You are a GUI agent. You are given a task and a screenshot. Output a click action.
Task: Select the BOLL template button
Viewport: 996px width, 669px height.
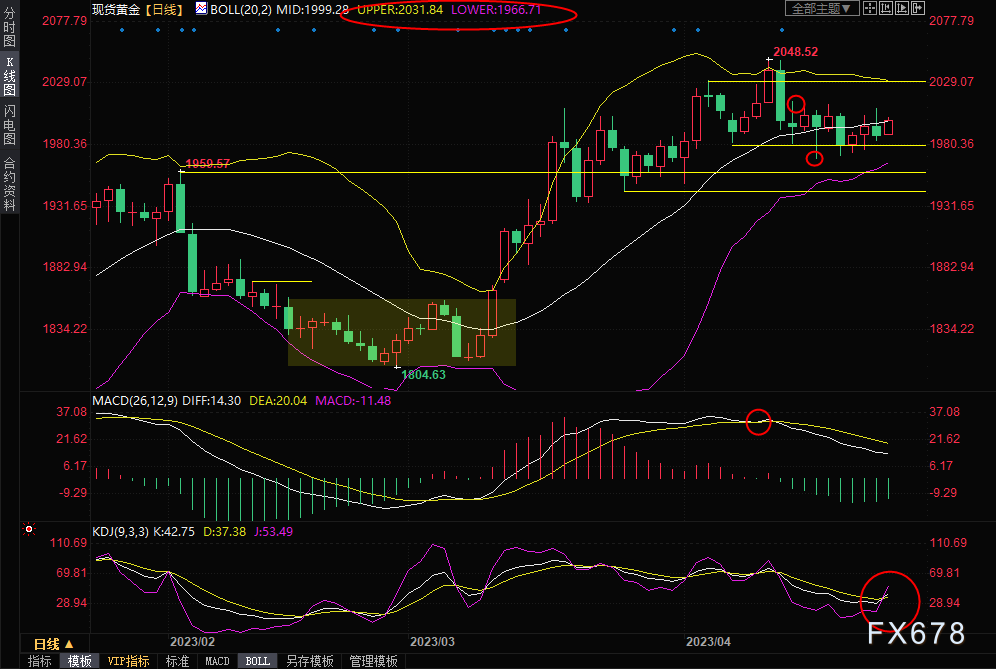coord(257,661)
